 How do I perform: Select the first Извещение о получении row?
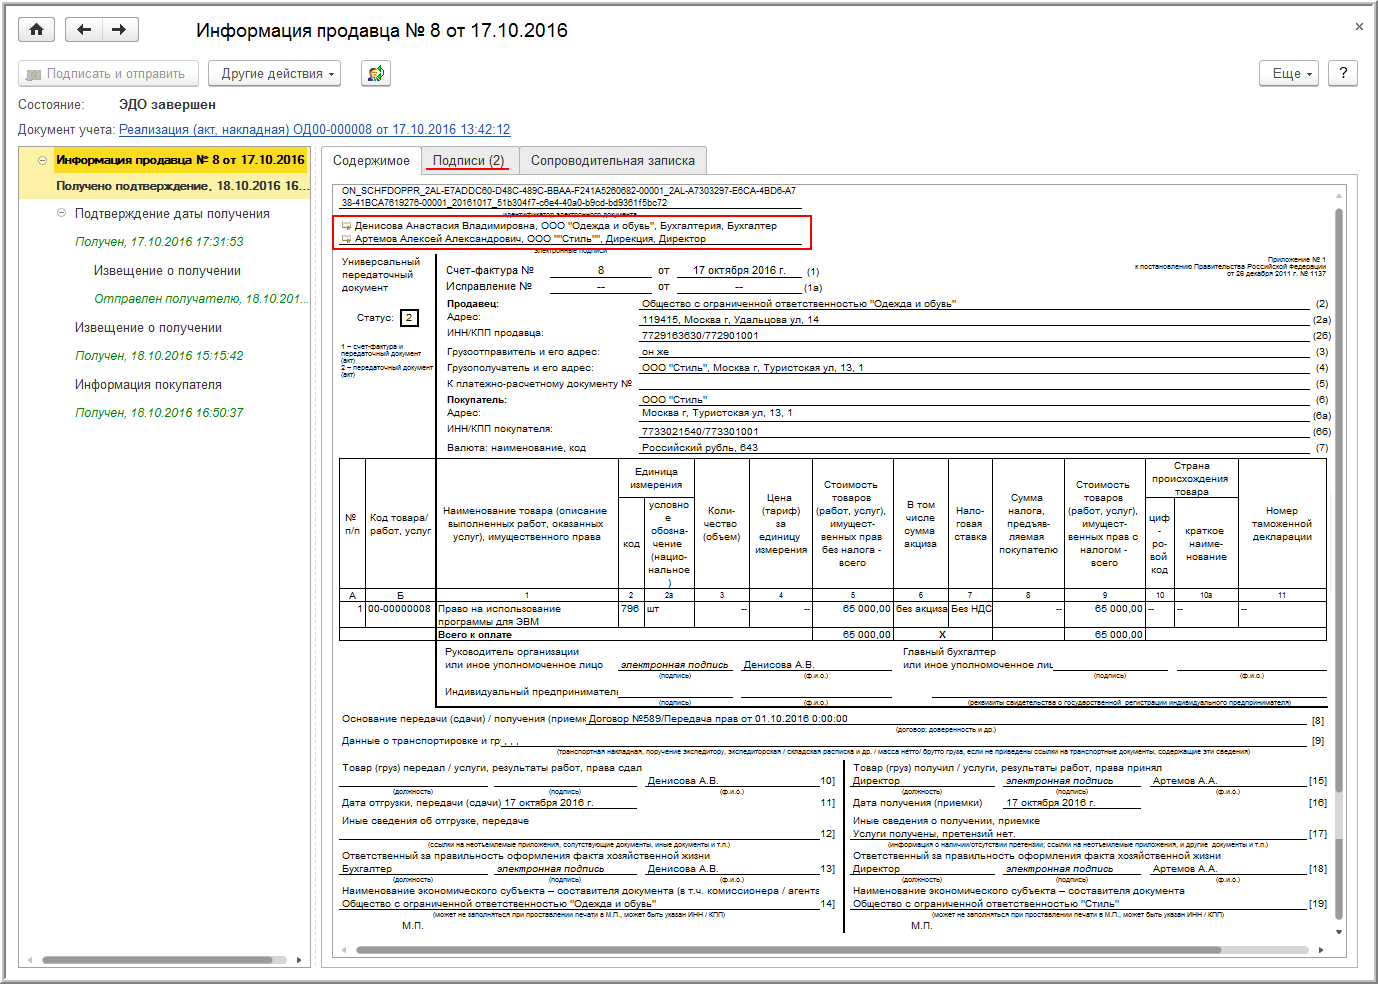167,271
